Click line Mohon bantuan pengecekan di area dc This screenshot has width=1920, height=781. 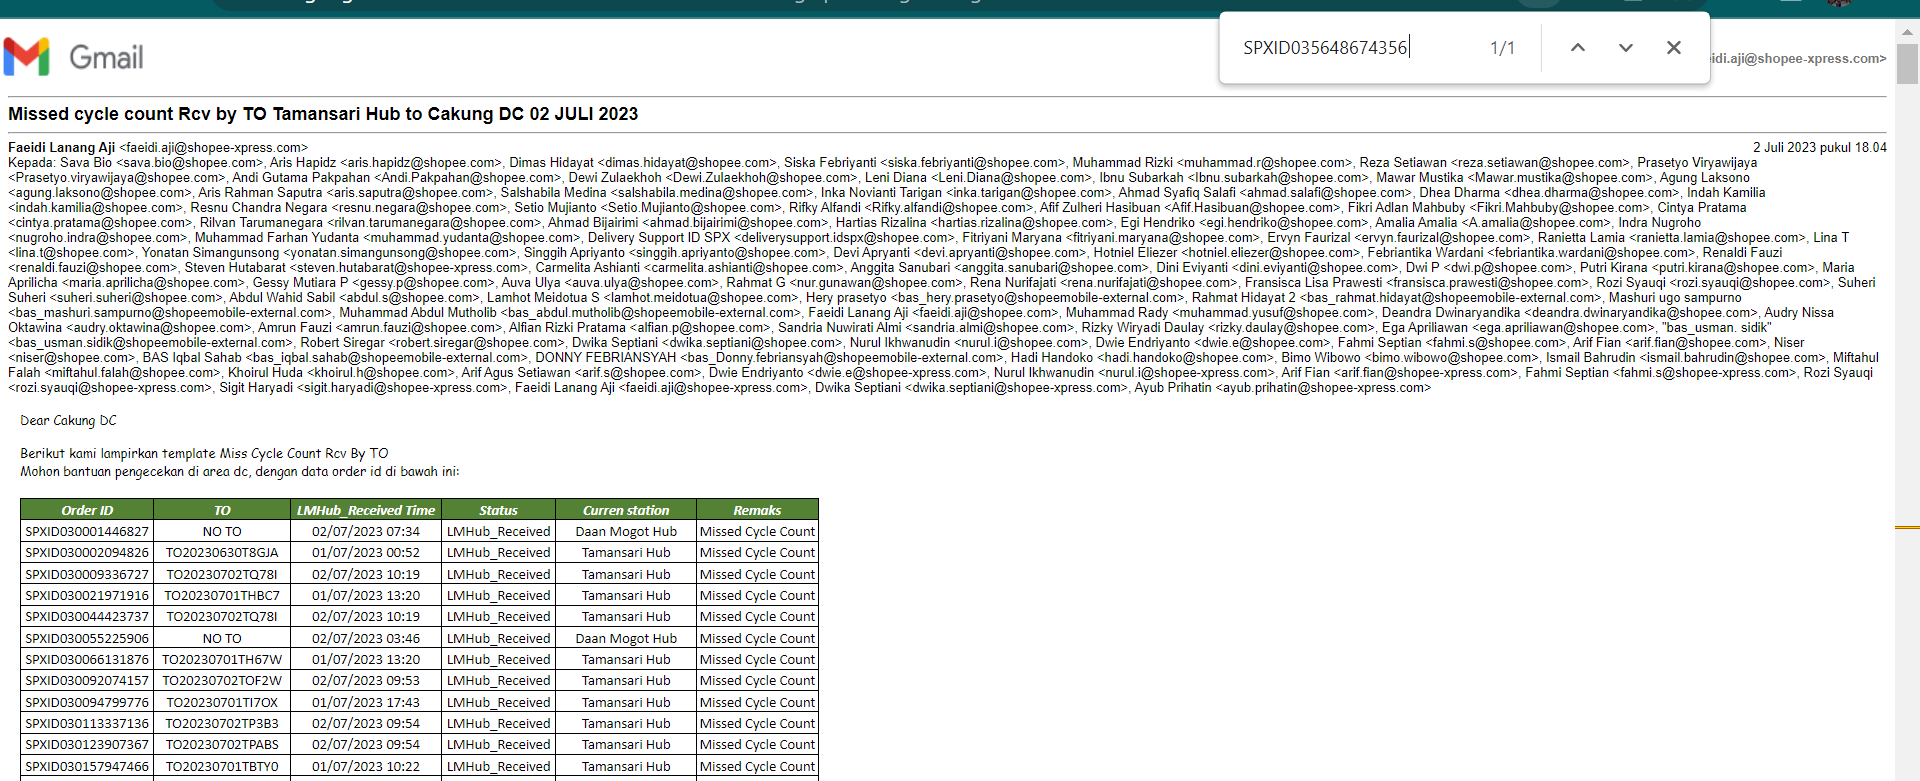pyautogui.click(x=240, y=472)
